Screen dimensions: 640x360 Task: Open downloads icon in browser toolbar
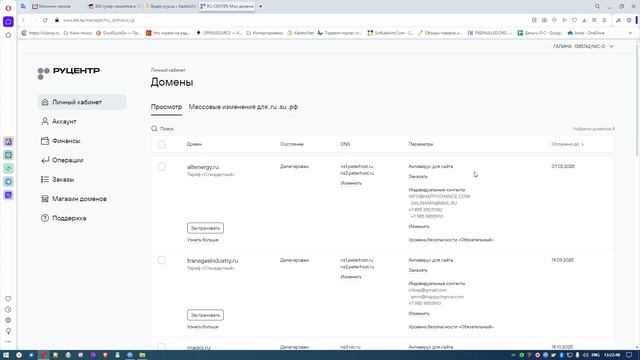(584, 20)
